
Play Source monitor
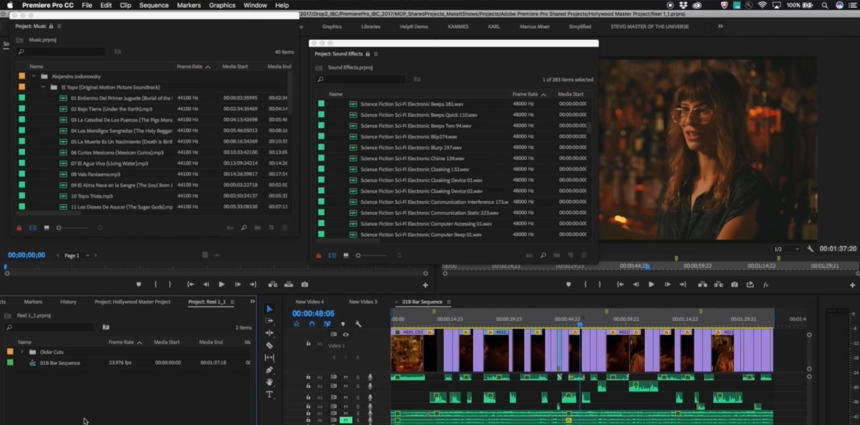click(222, 285)
